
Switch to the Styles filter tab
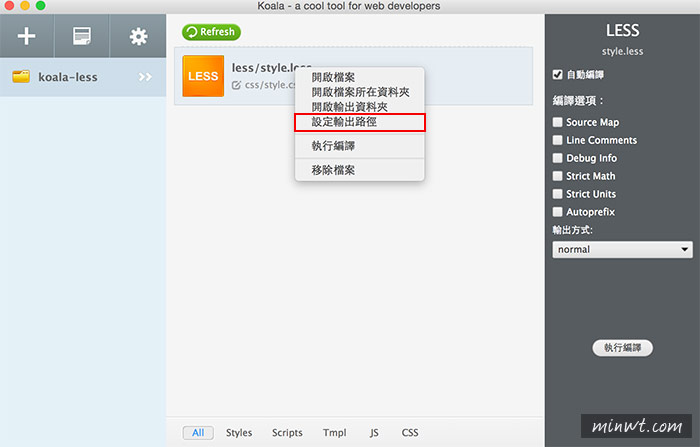(239, 432)
